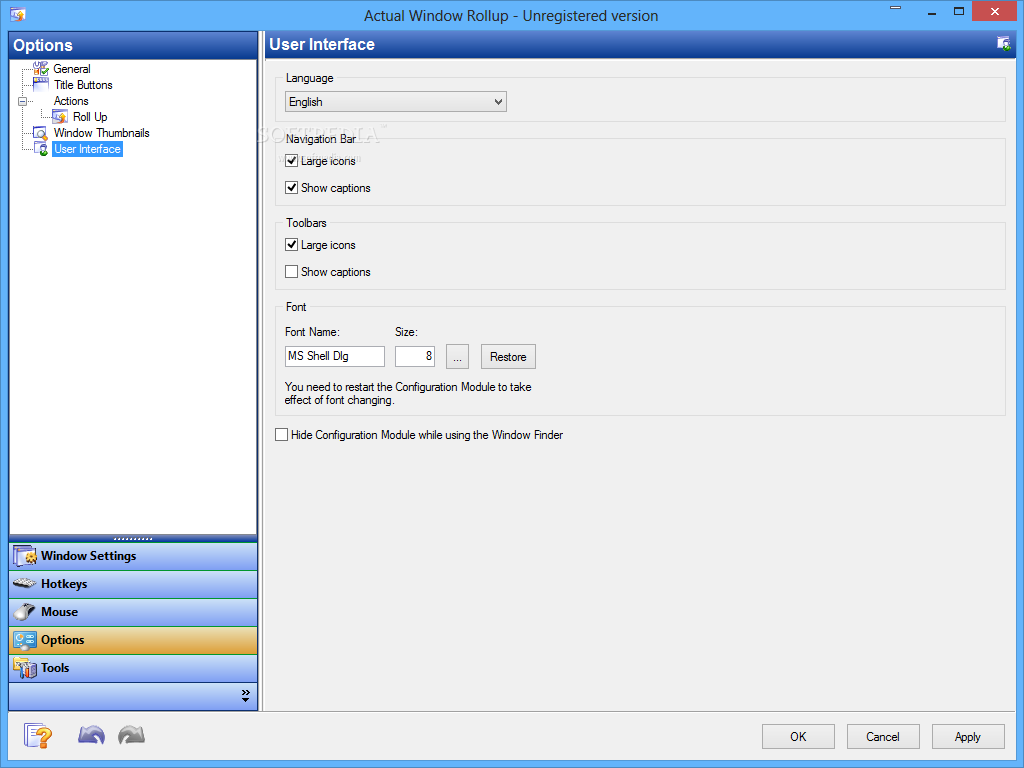This screenshot has width=1024, height=768.
Task: Click the Title Buttons tree icon
Action: coord(41,84)
